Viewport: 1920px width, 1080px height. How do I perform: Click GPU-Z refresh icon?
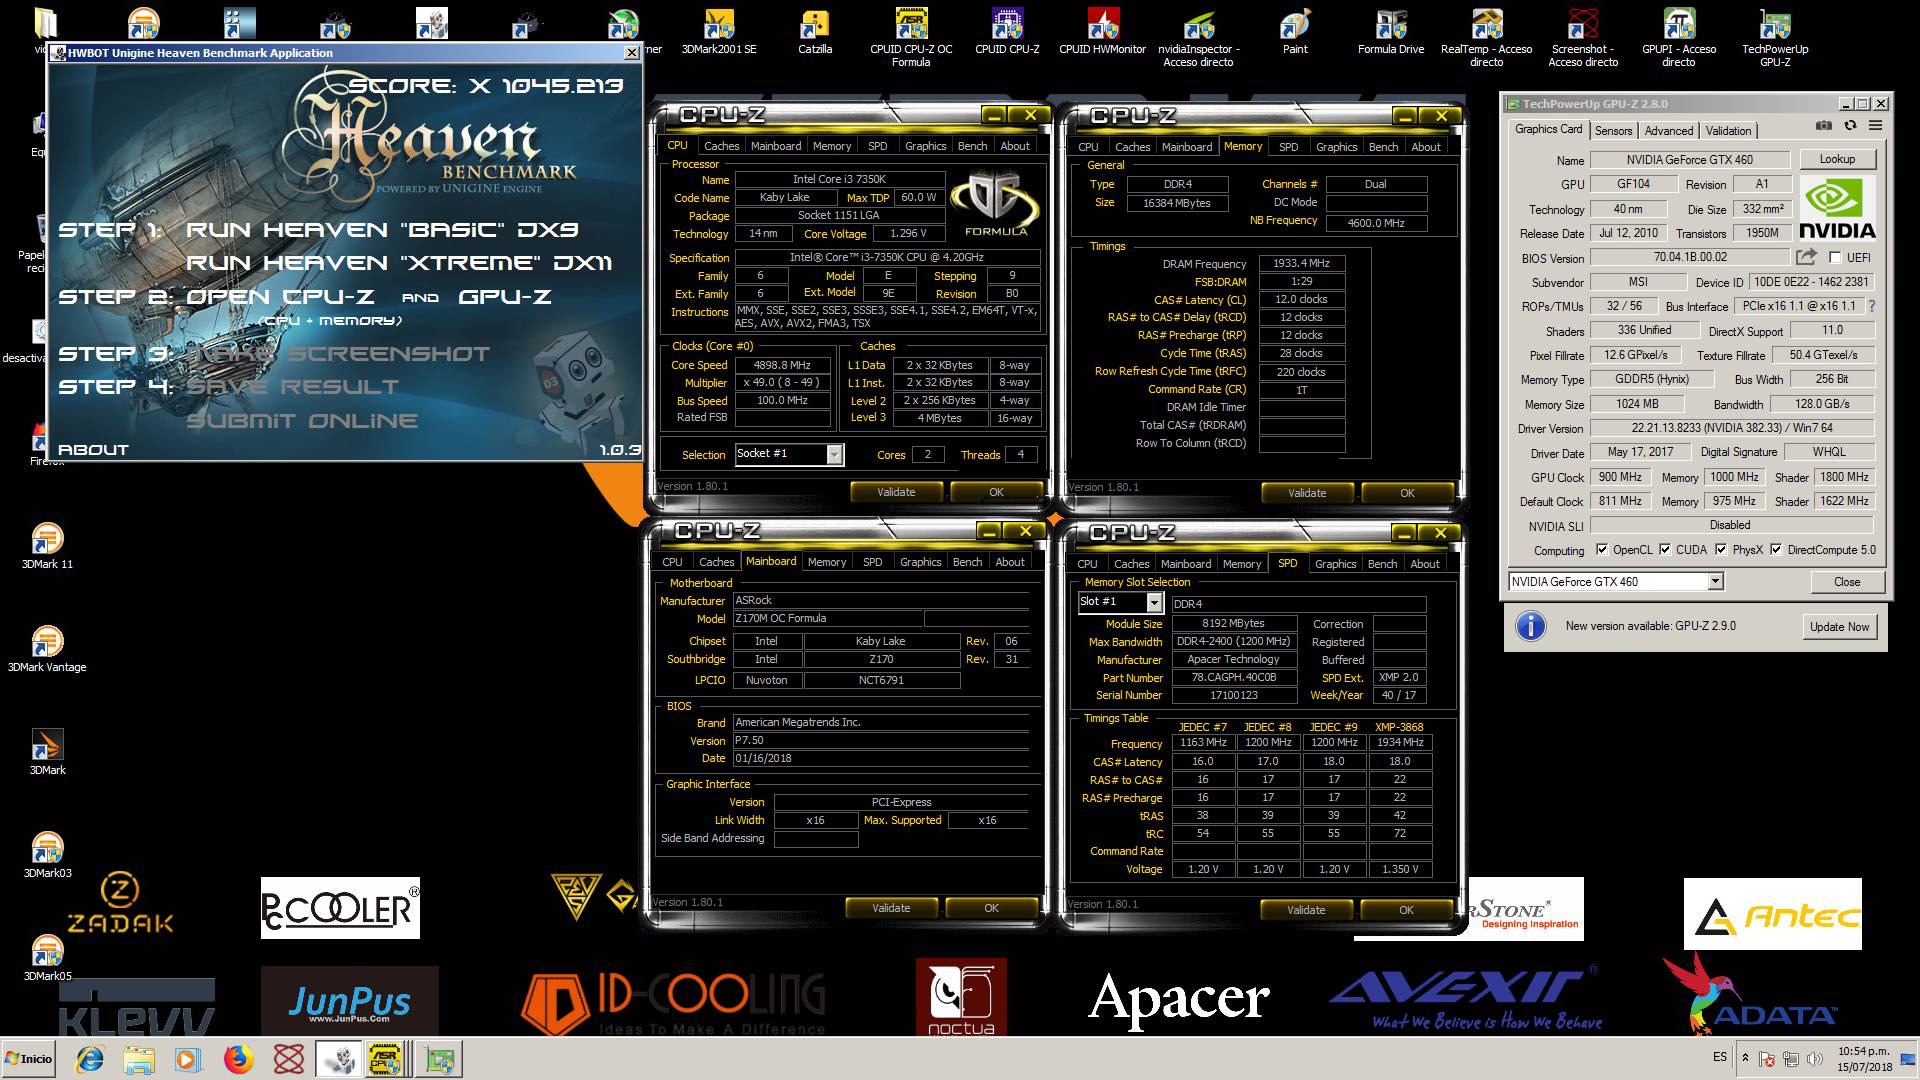[x=1850, y=126]
